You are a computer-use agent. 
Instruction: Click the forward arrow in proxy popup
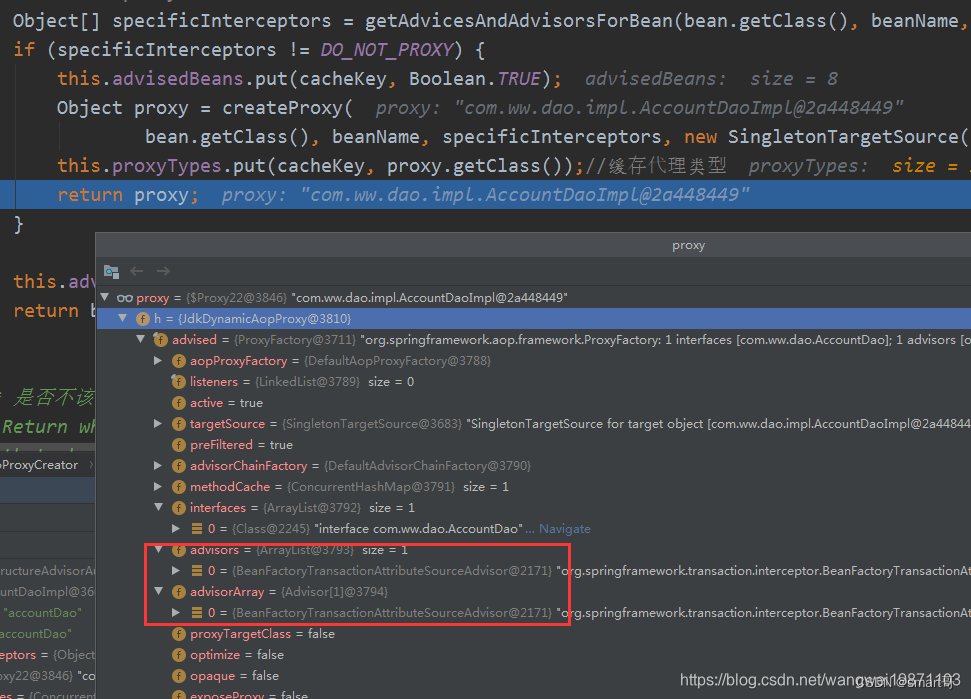(163, 271)
